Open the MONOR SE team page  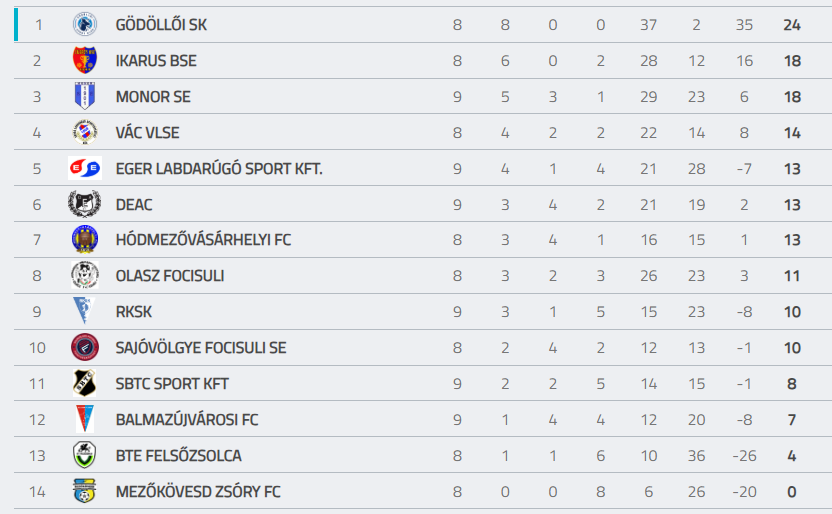(x=153, y=97)
